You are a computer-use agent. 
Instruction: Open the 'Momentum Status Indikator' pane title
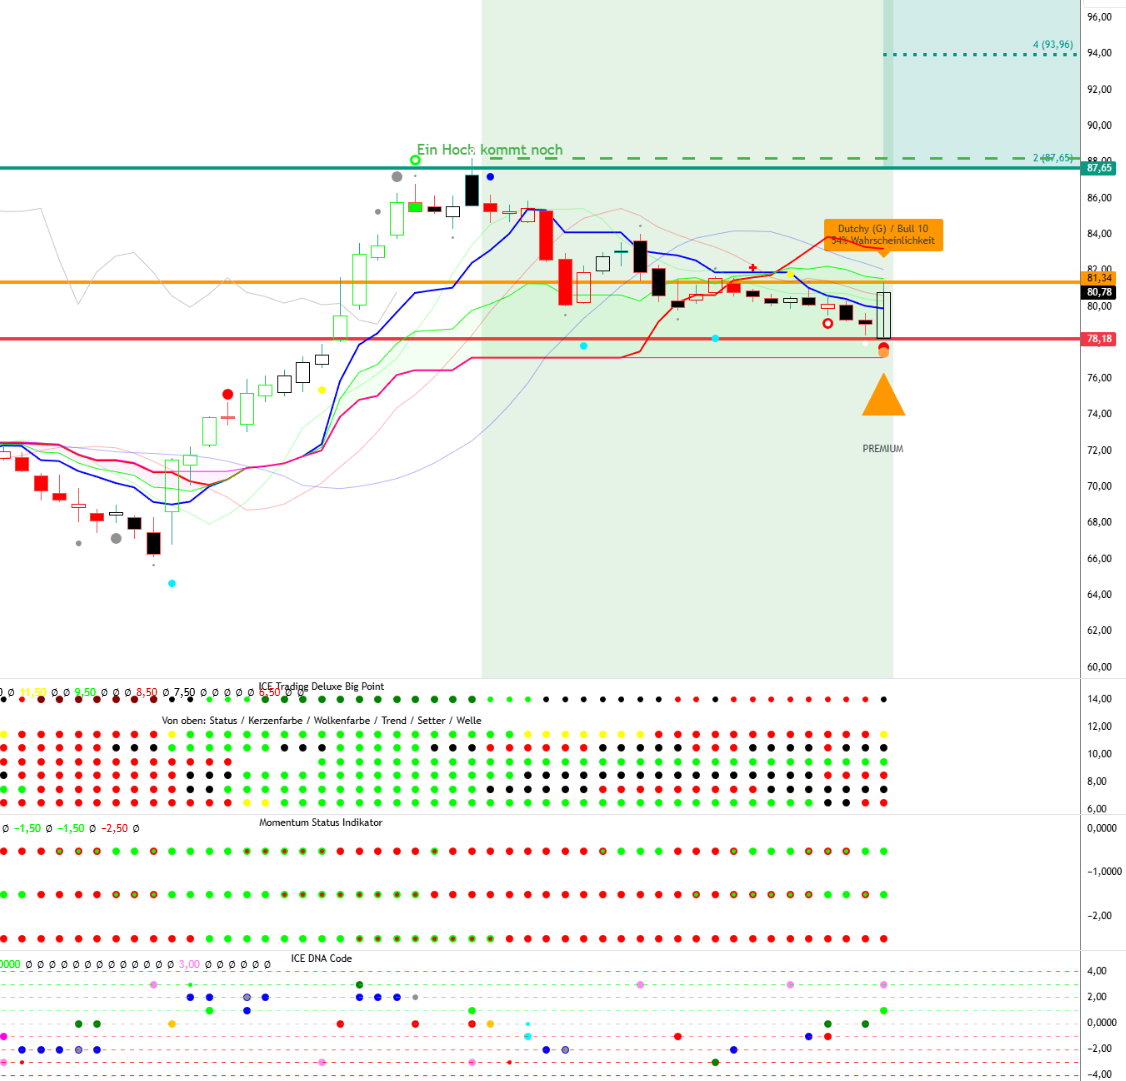[x=320, y=822]
